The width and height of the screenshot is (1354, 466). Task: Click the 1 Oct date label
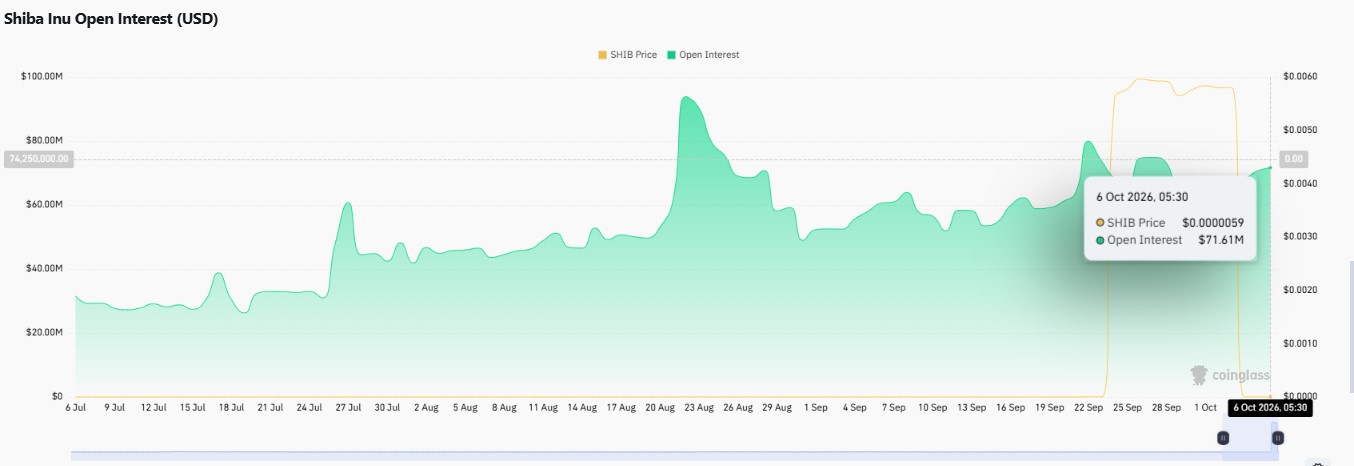pos(1206,408)
